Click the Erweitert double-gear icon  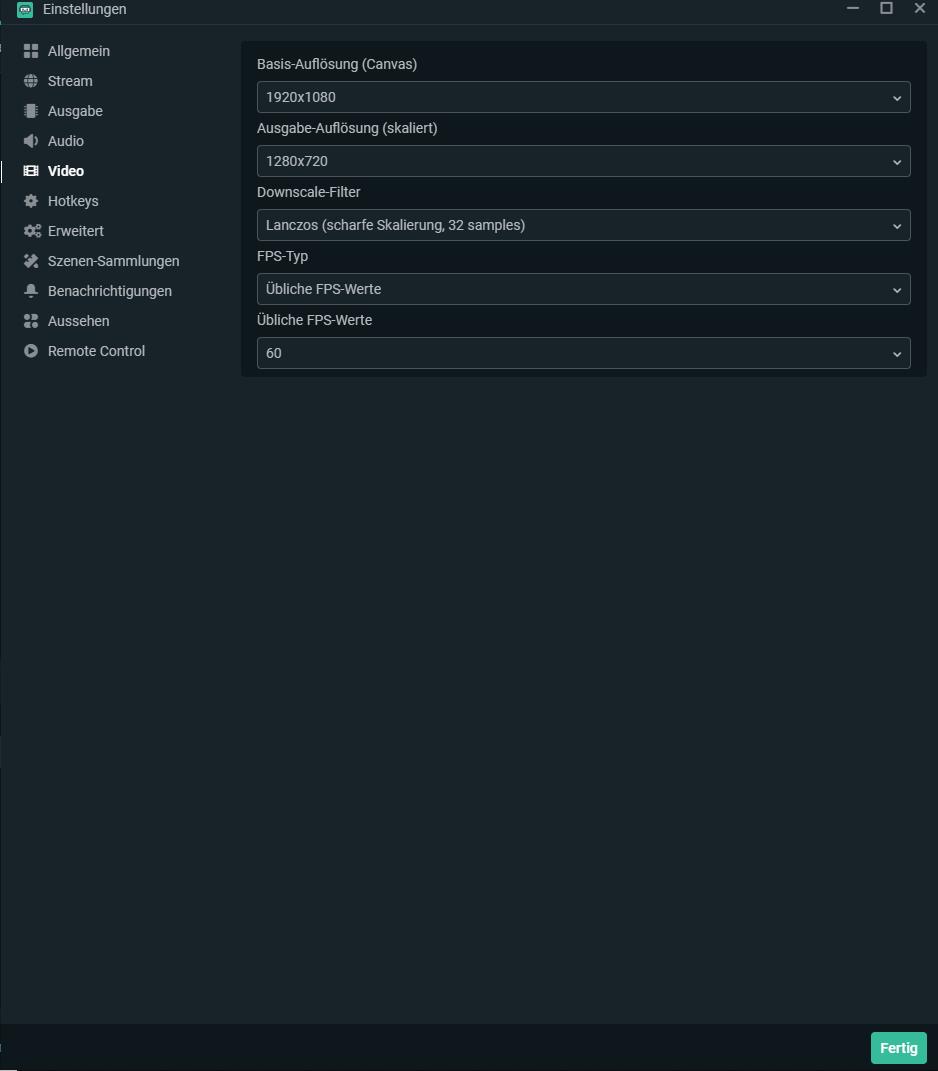[x=32, y=231]
